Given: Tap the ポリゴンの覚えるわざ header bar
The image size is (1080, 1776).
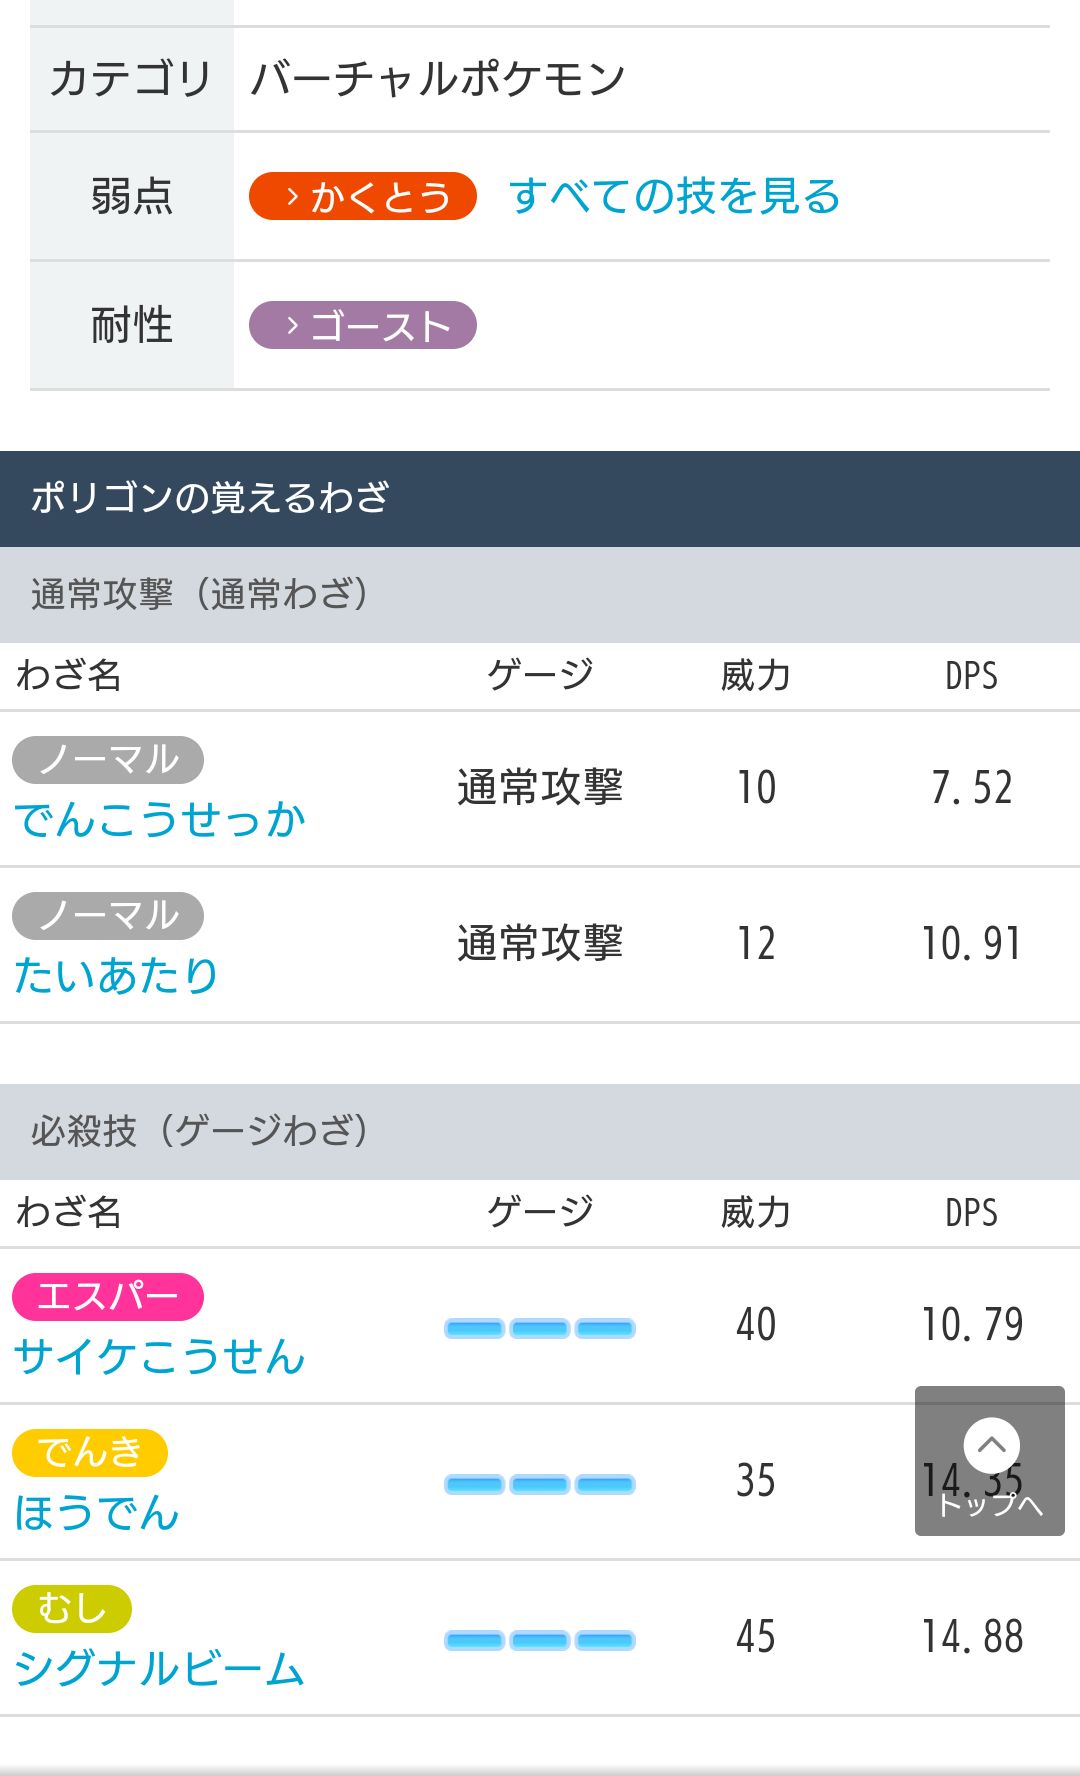Looking at the screenshot, I should tap(540, 498).
